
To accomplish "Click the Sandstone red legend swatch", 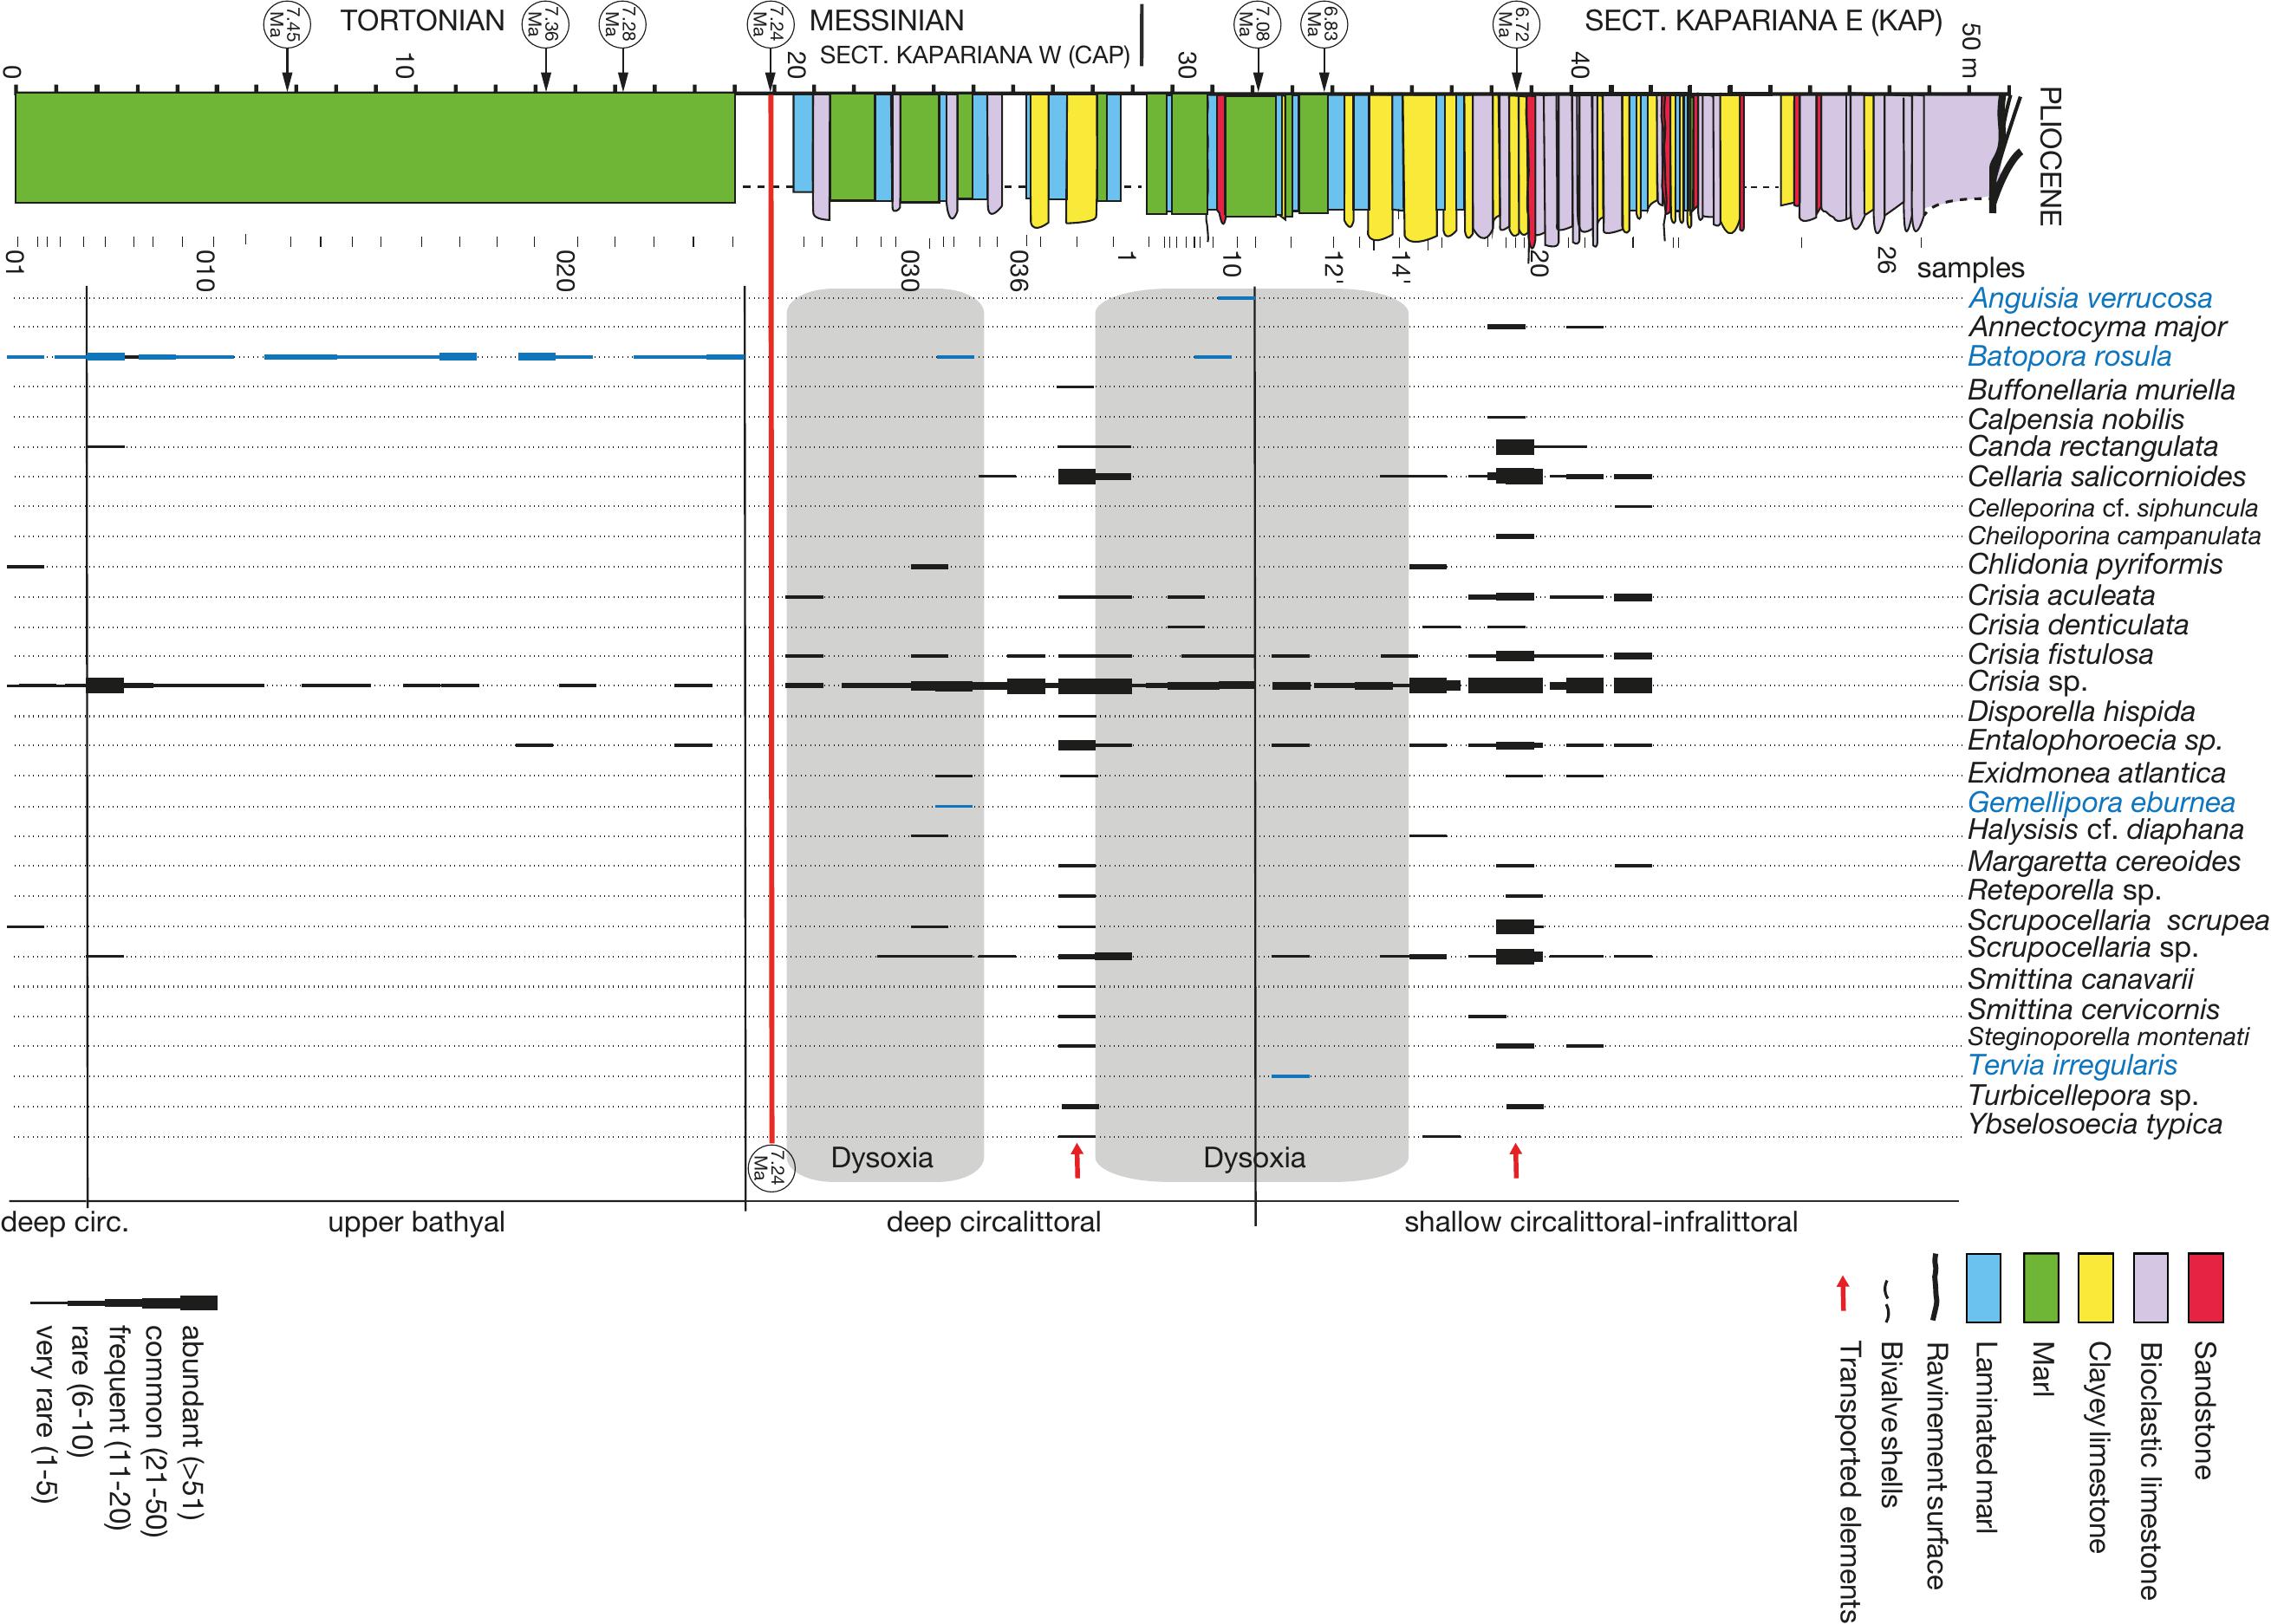I will click(x=2206, y=1287).
